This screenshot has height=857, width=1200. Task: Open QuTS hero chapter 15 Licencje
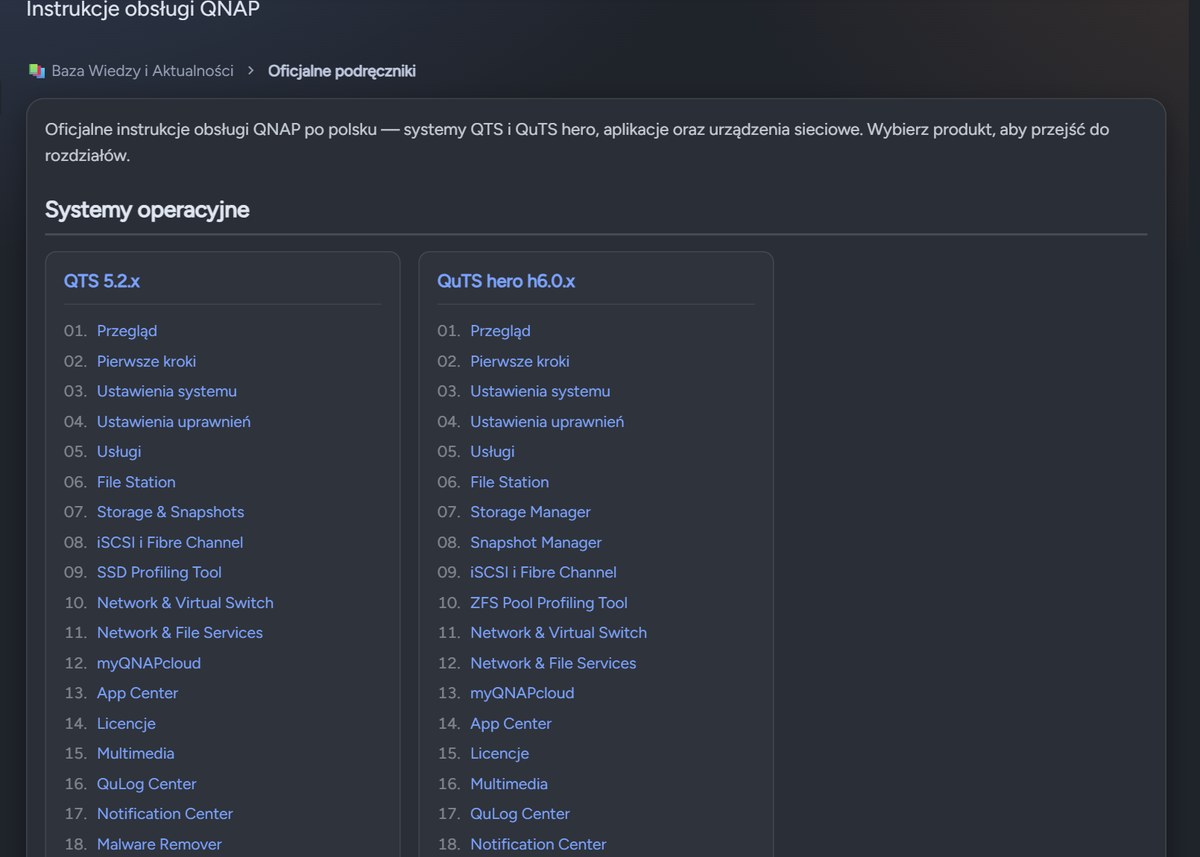[x=500, y=753]
